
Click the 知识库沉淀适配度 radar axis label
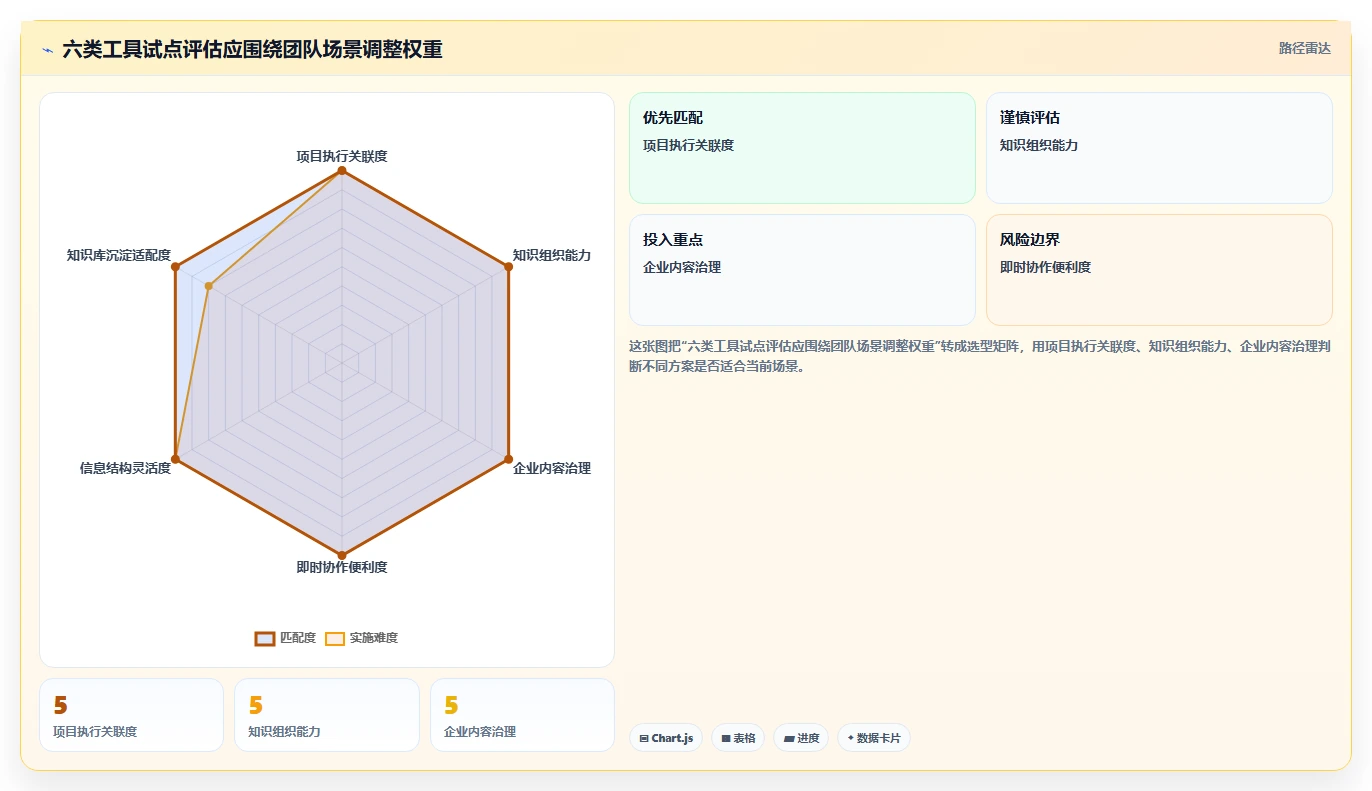tap(119, 255)
